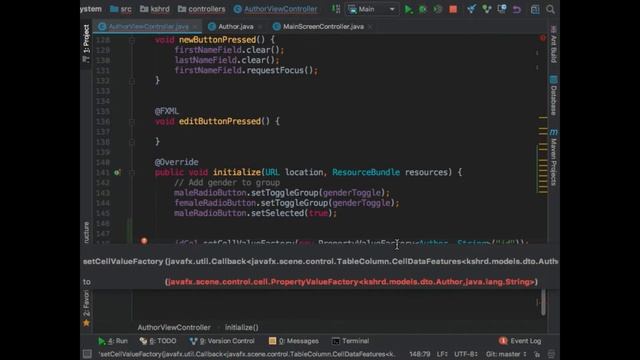Click the red error indicator atop right gutter
Image resolution: width=640 pixels, height=360 pixels.
click(542, 38)
